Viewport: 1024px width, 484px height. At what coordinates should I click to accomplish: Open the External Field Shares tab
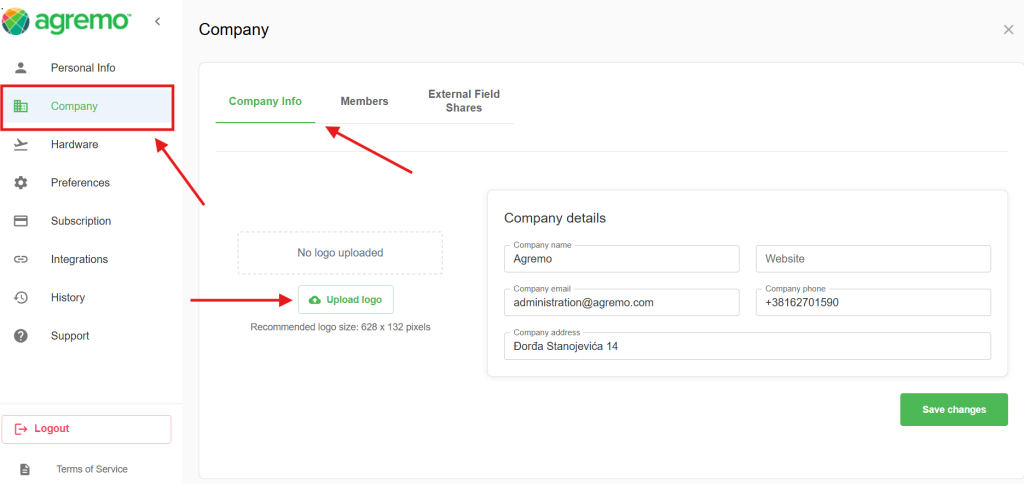464,101
